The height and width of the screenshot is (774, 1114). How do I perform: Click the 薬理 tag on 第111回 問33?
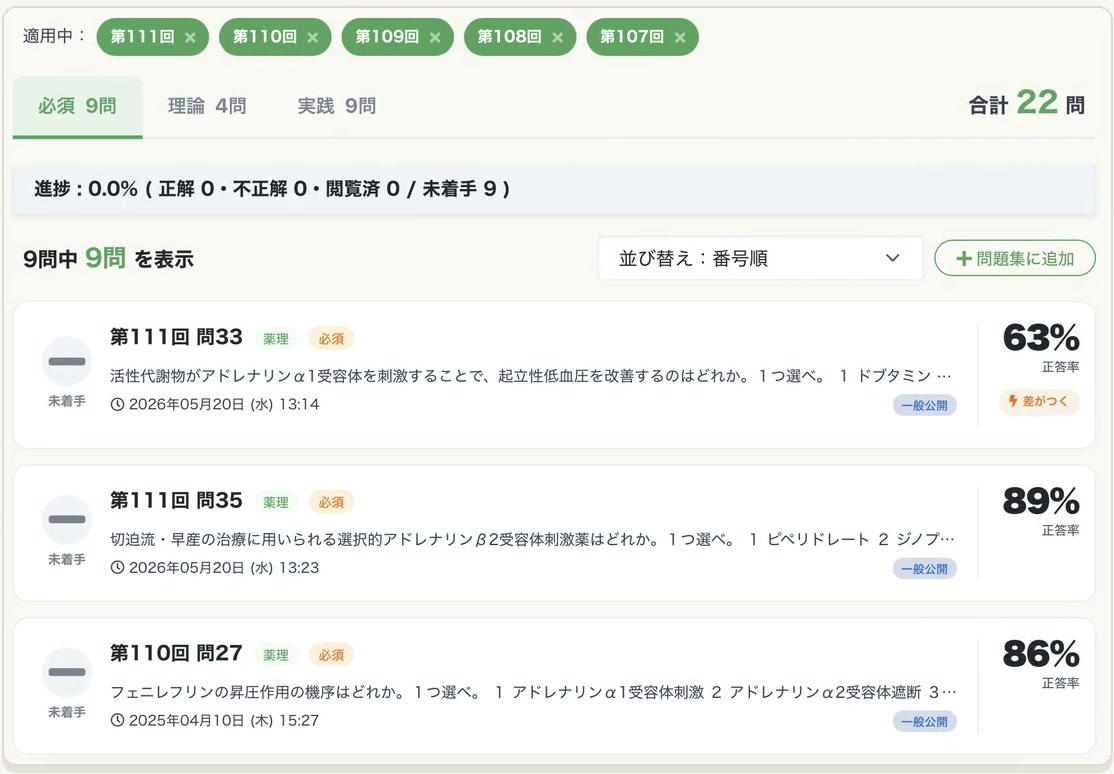point(276,339)
